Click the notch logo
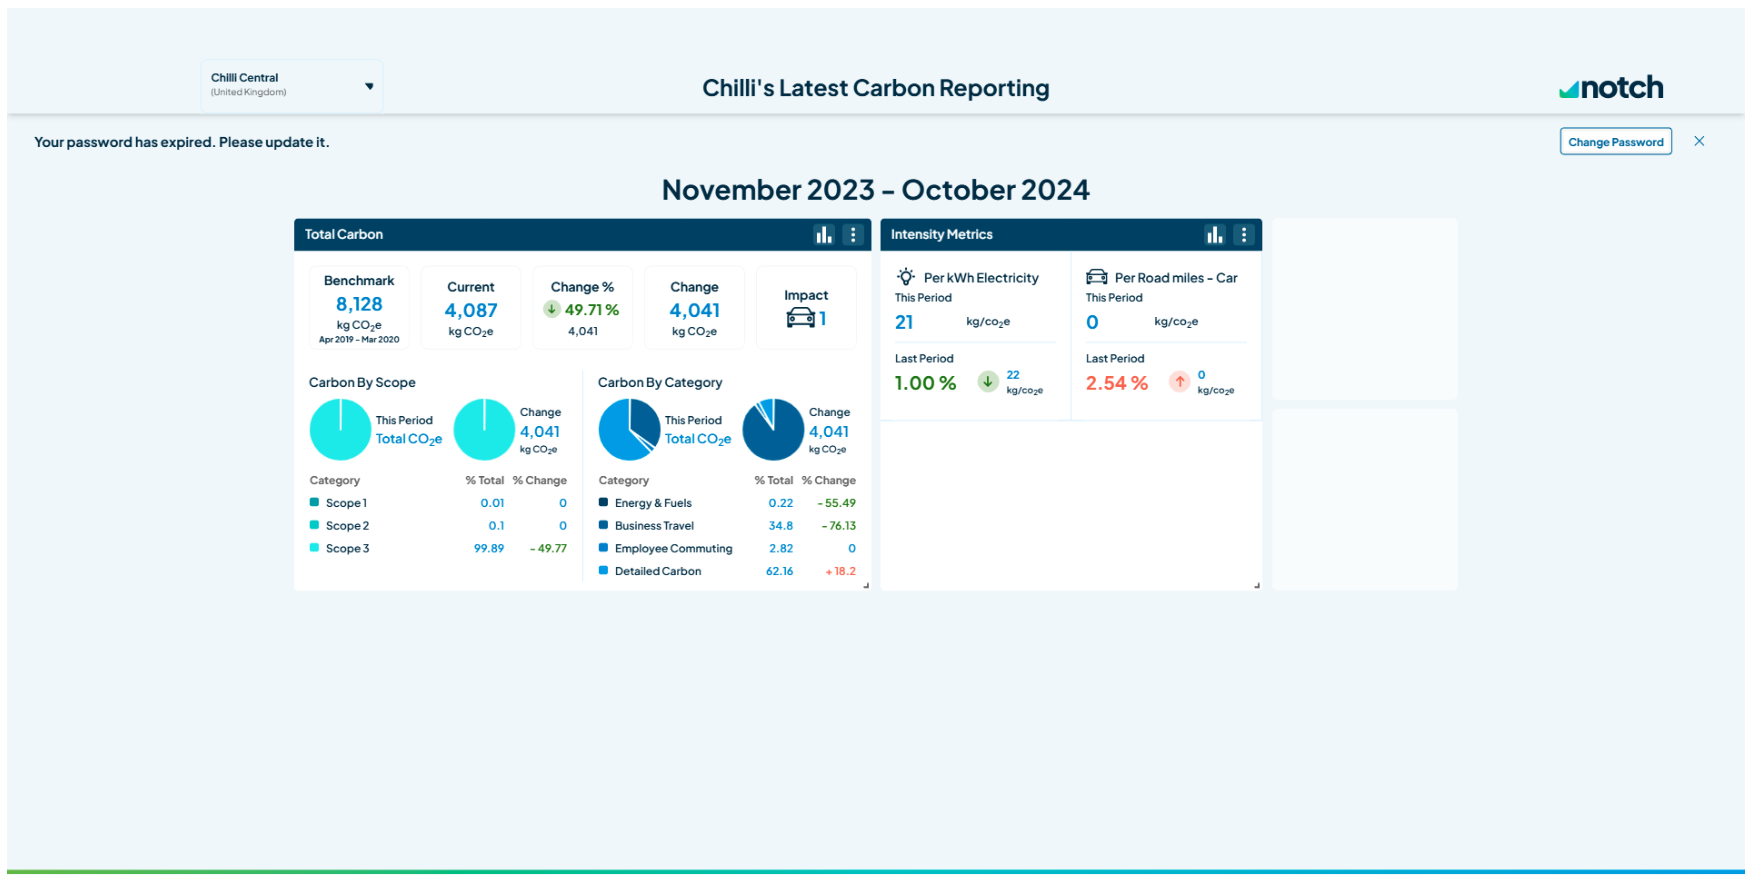Viewport: 1752px width, 881px height. point(1611,88)
